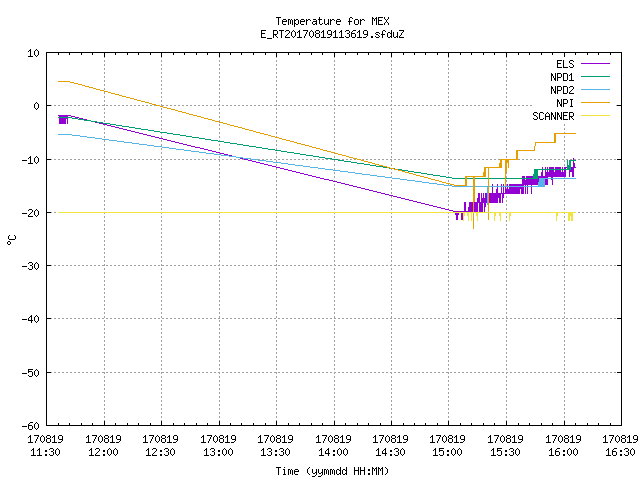Viewport: 640px width, 480px height.
Task: Select the filename E_RT20170819113619.sfduZ
Action: pyautogui.click(x=332, y=34)
